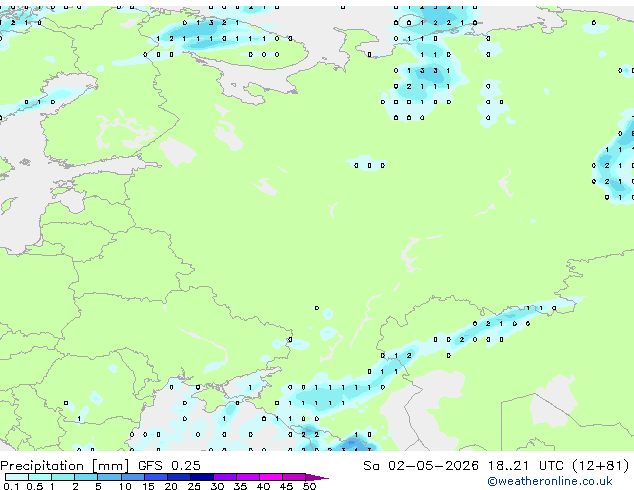Screen dimensions: 634x490
Task: Click the 1–2 mm legend color swatch
Action: pos(63,477)
